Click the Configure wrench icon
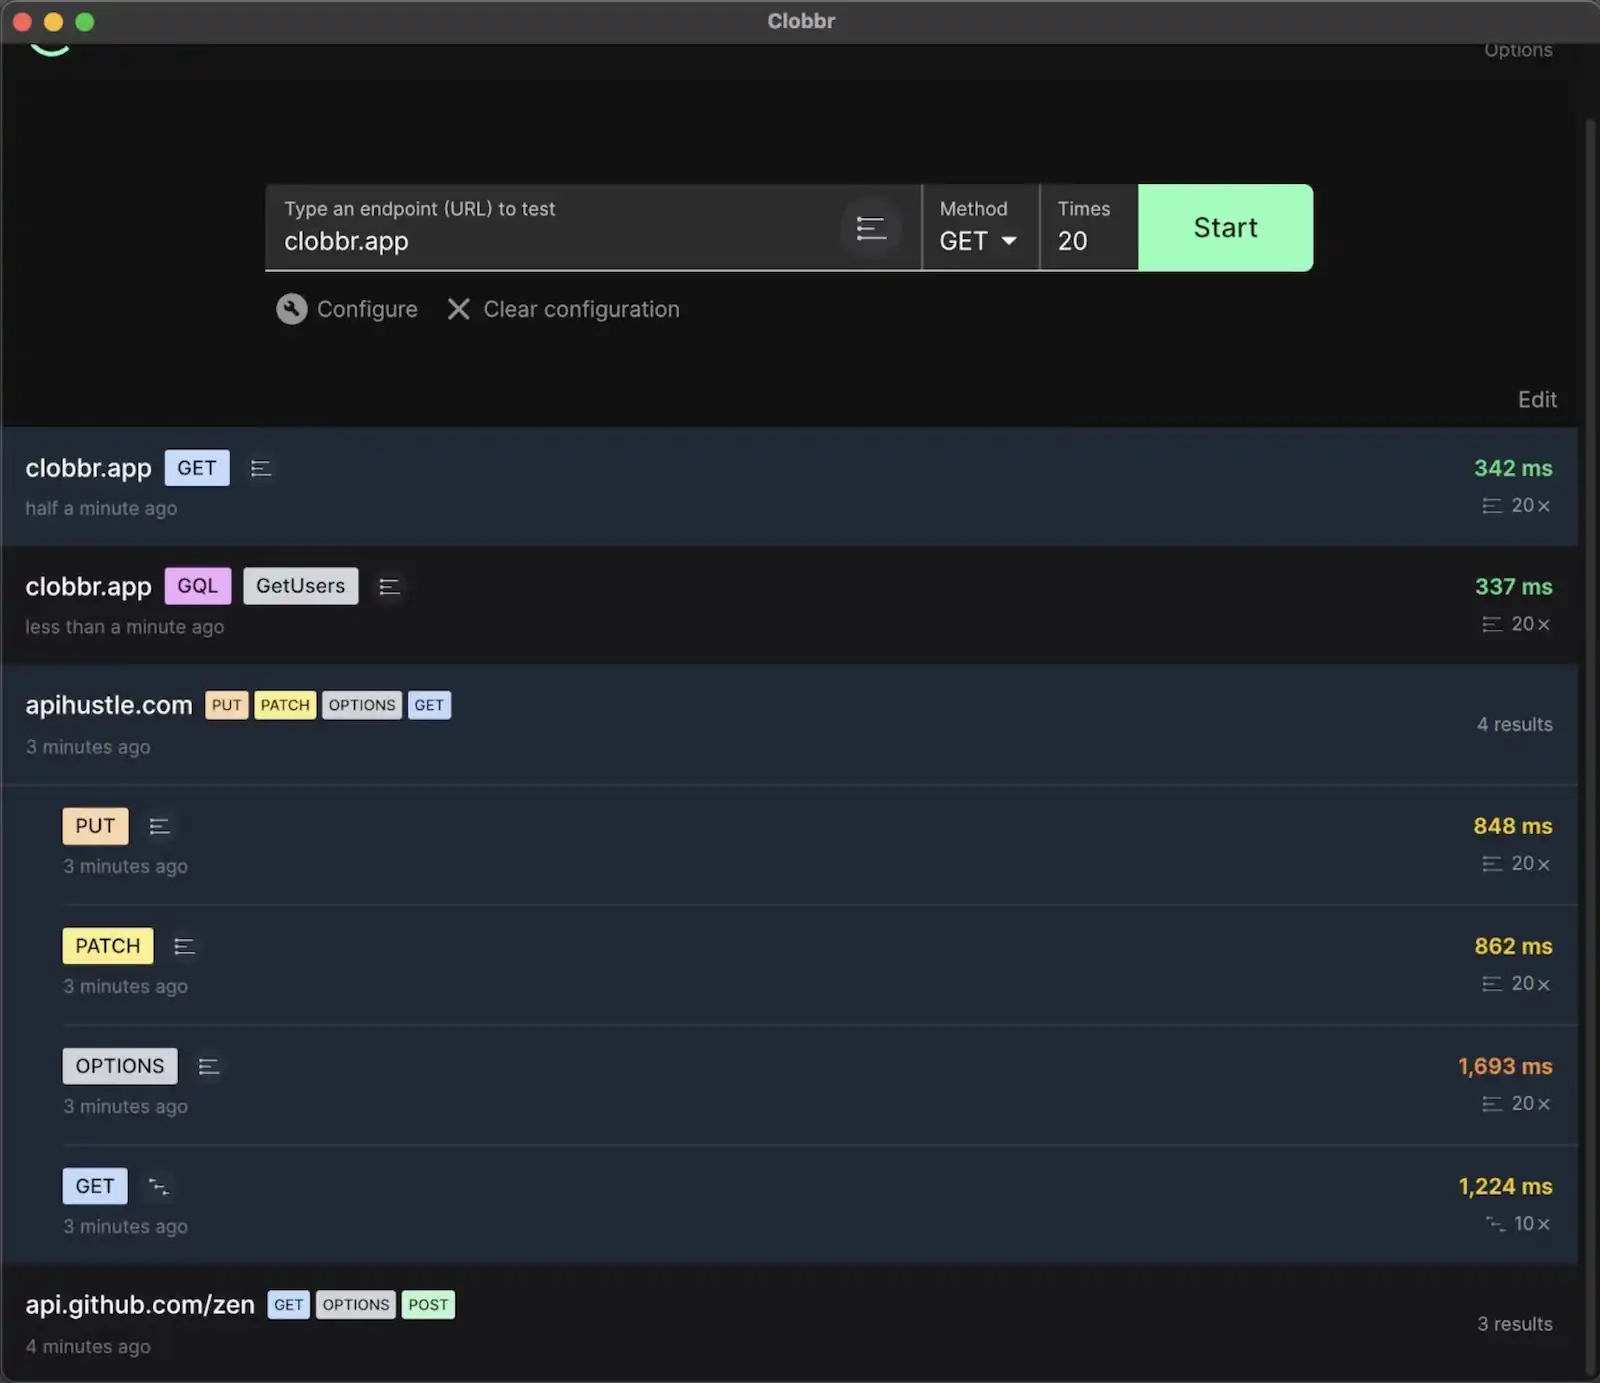 [291, 309]
